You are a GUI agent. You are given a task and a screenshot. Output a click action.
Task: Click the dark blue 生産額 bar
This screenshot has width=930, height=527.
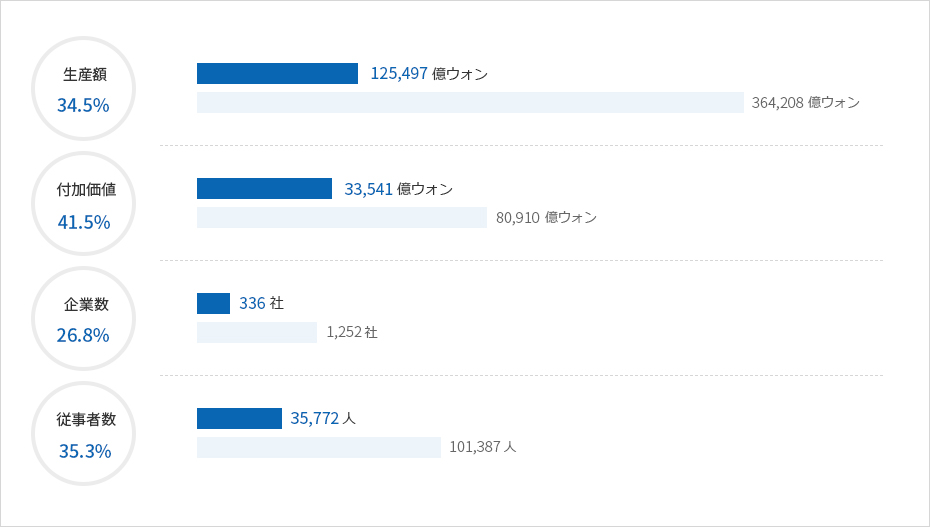coord(278,74)
